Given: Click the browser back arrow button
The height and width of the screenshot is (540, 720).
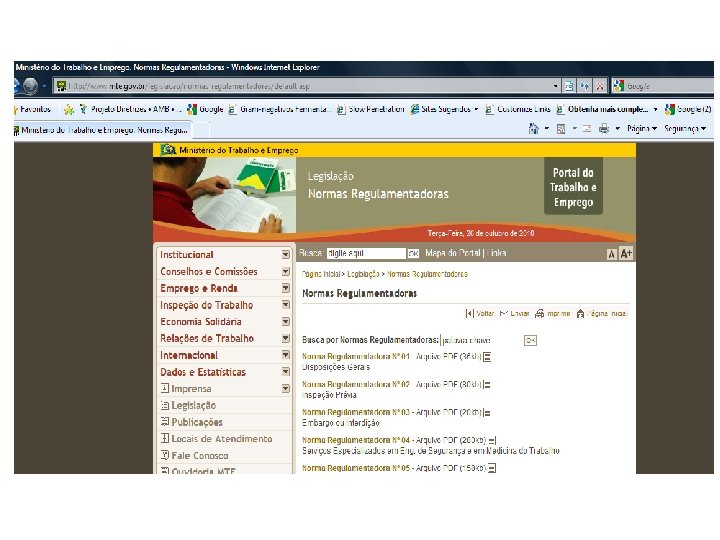Looking at the screenshot, I should [16, 85].
